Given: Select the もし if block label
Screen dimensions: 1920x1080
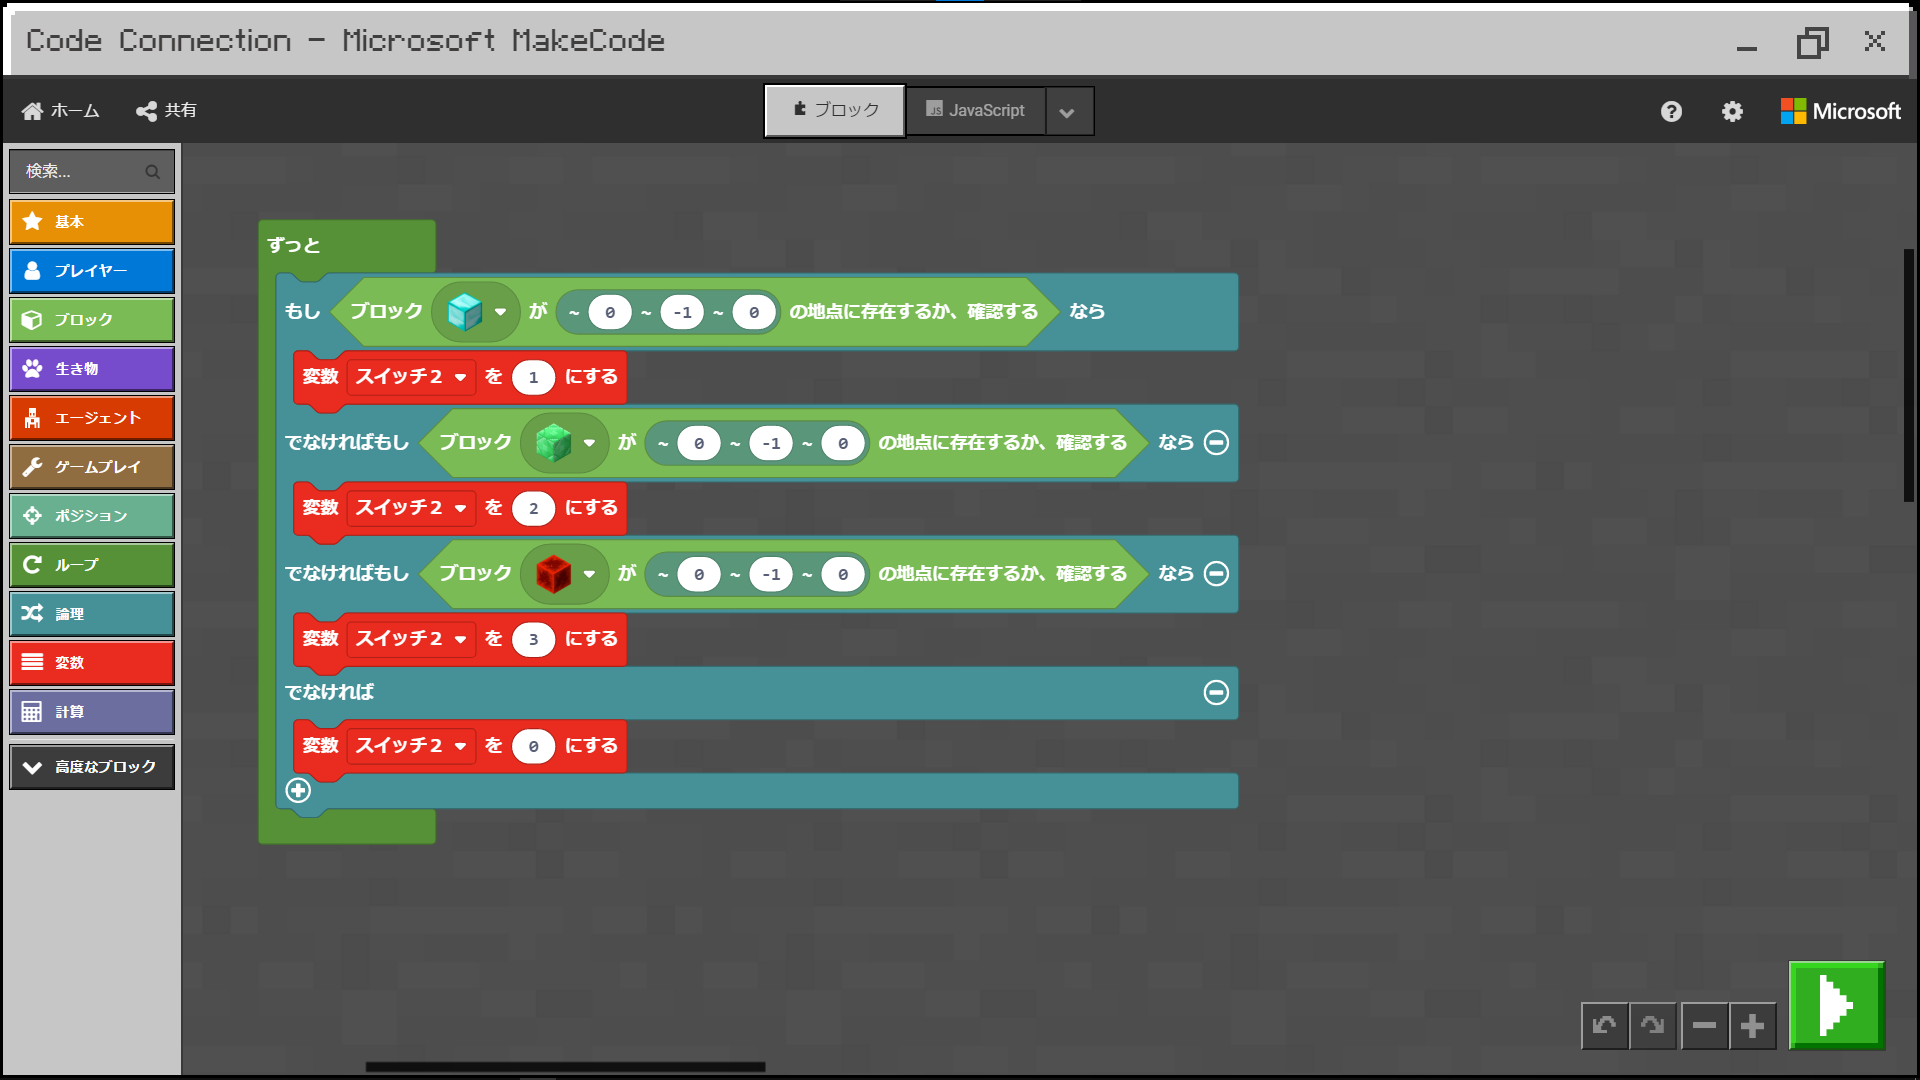Looking at the screenshot, I should point(302,312).
